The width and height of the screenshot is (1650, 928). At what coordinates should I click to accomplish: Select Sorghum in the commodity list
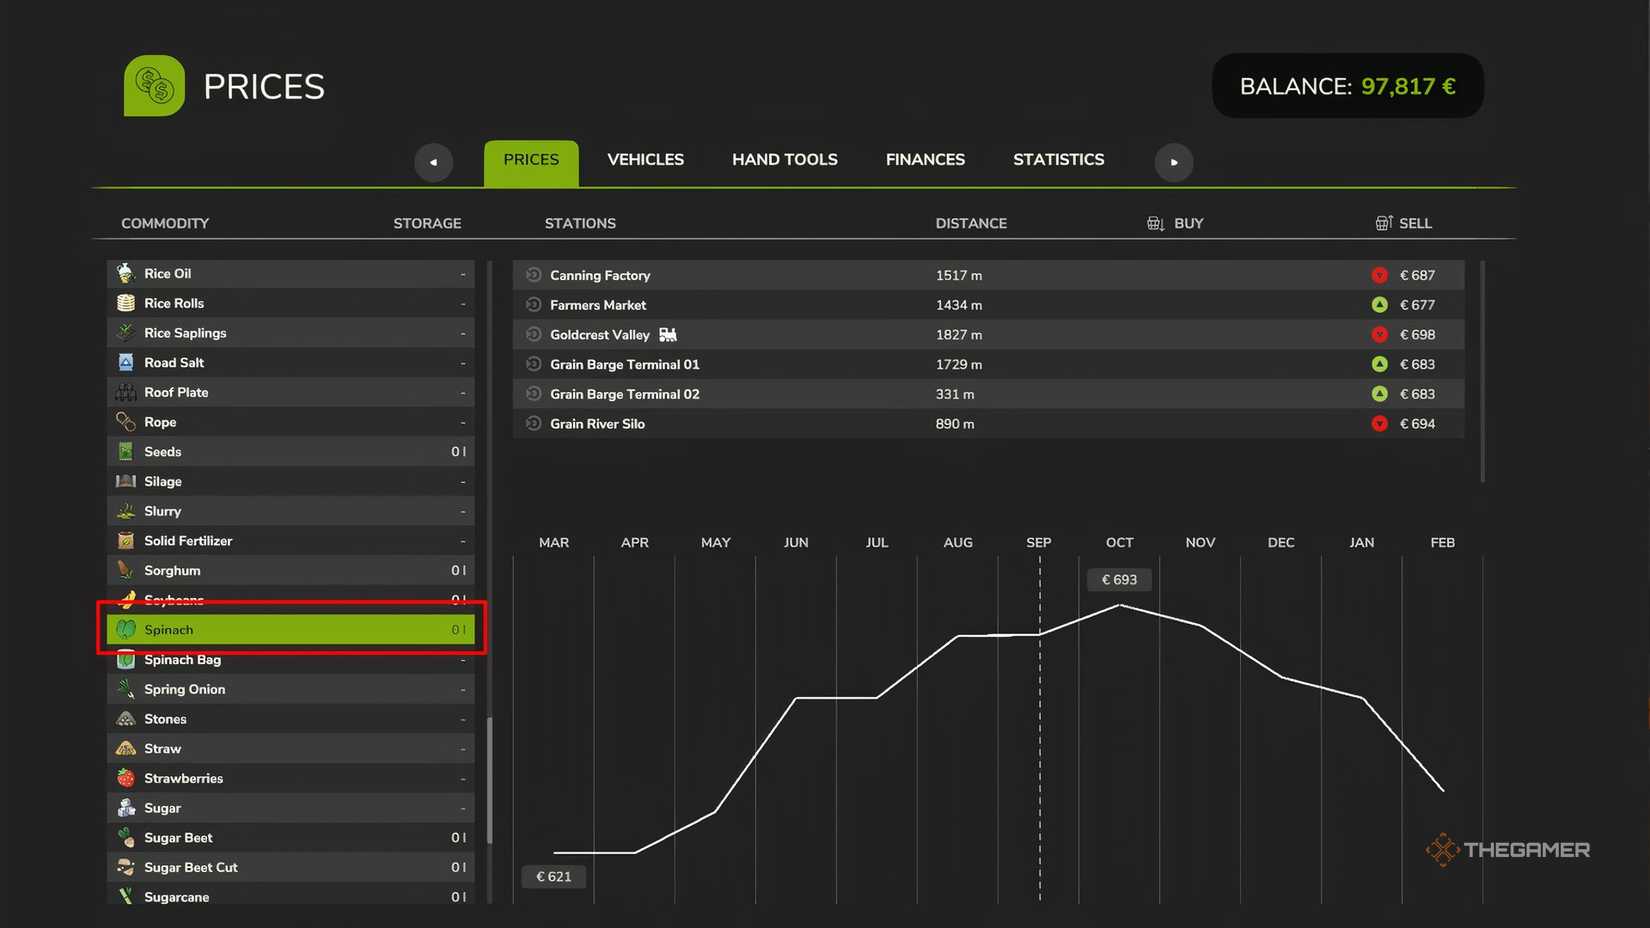click(290, 570)
